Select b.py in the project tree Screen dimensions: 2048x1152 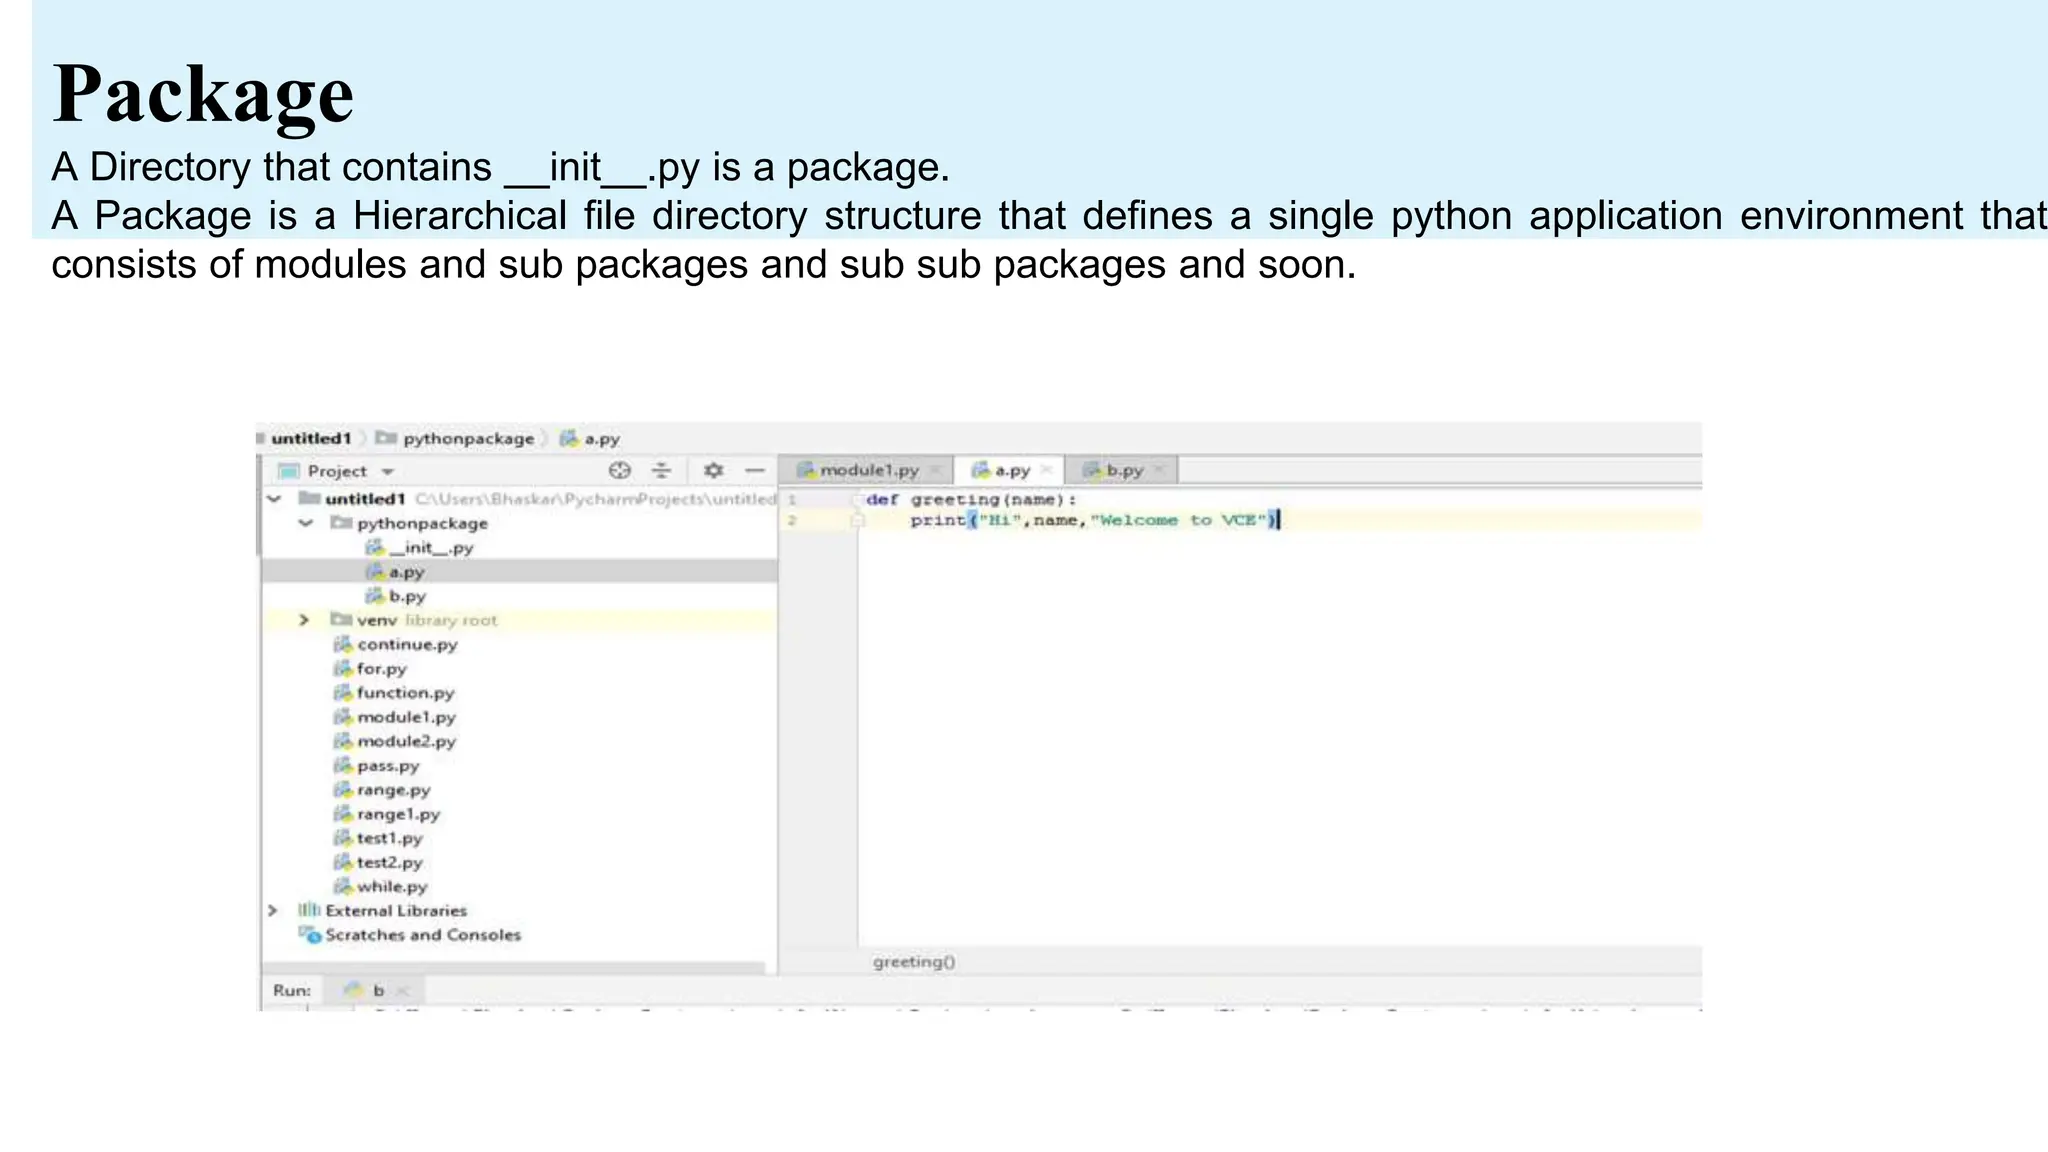tap(407, 596)
